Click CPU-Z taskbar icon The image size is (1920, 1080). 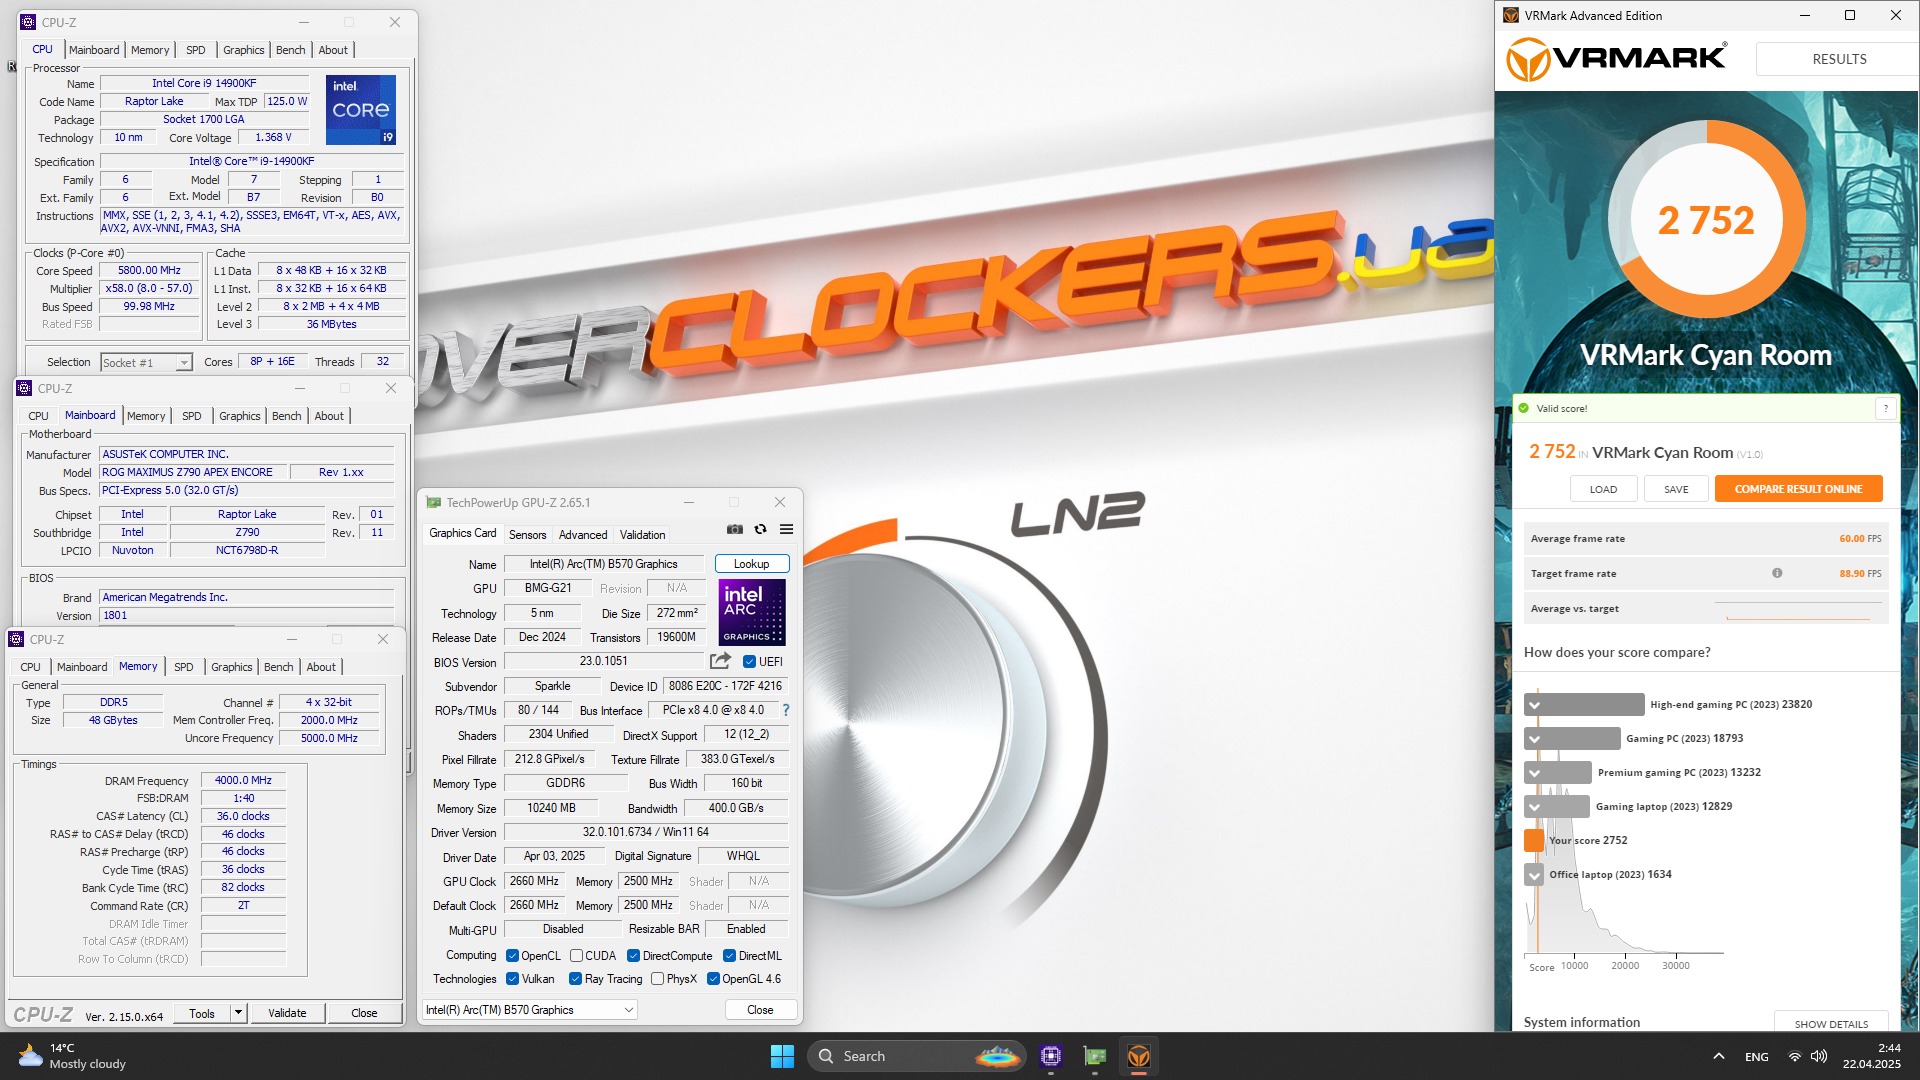(1050, 1056)
